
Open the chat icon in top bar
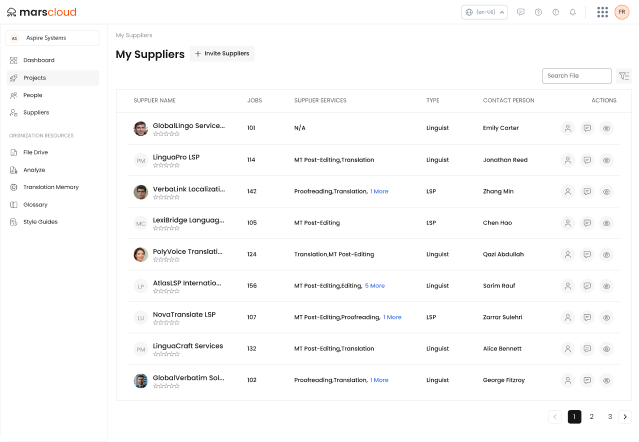520,12
